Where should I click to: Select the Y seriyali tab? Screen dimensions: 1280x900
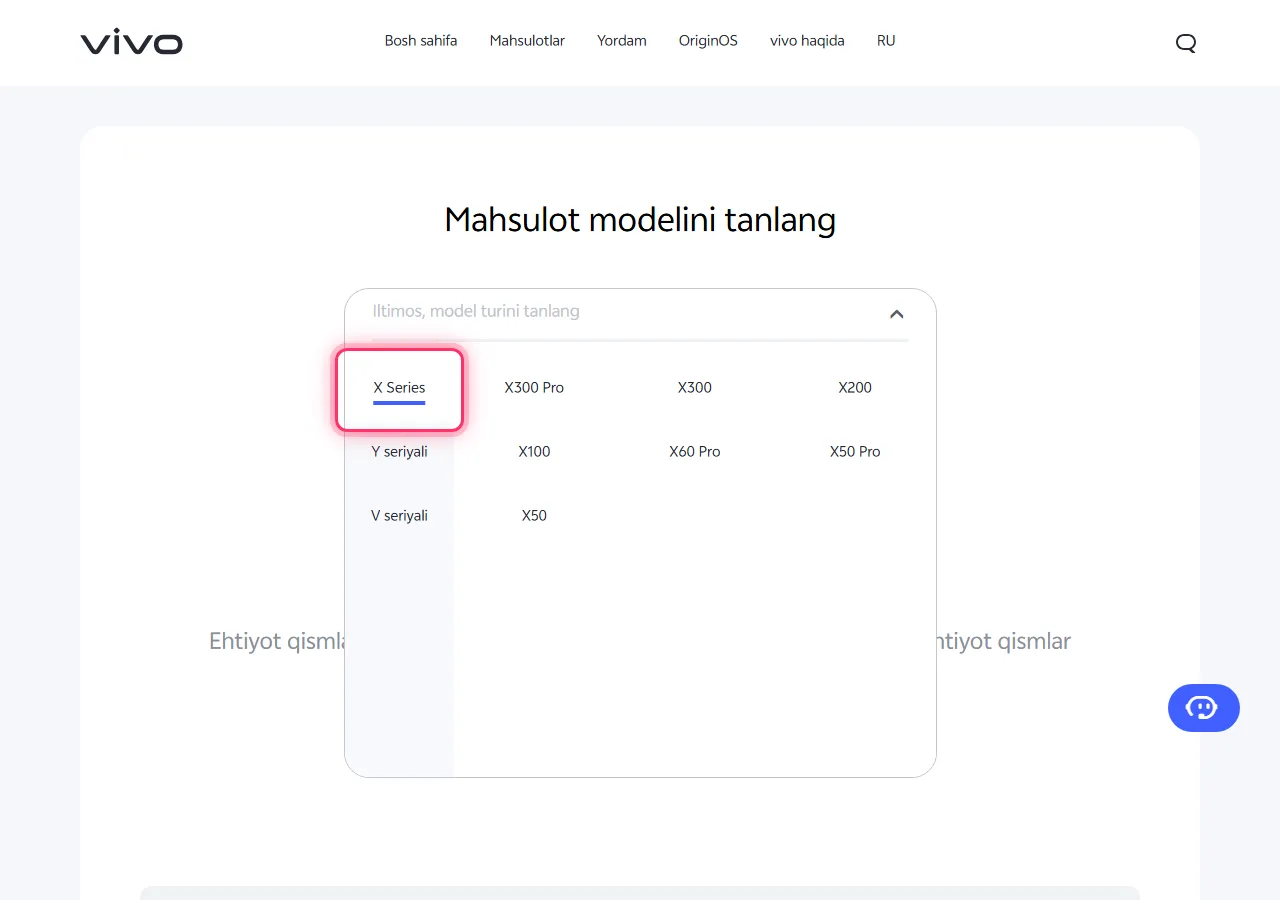click(399, 452)
